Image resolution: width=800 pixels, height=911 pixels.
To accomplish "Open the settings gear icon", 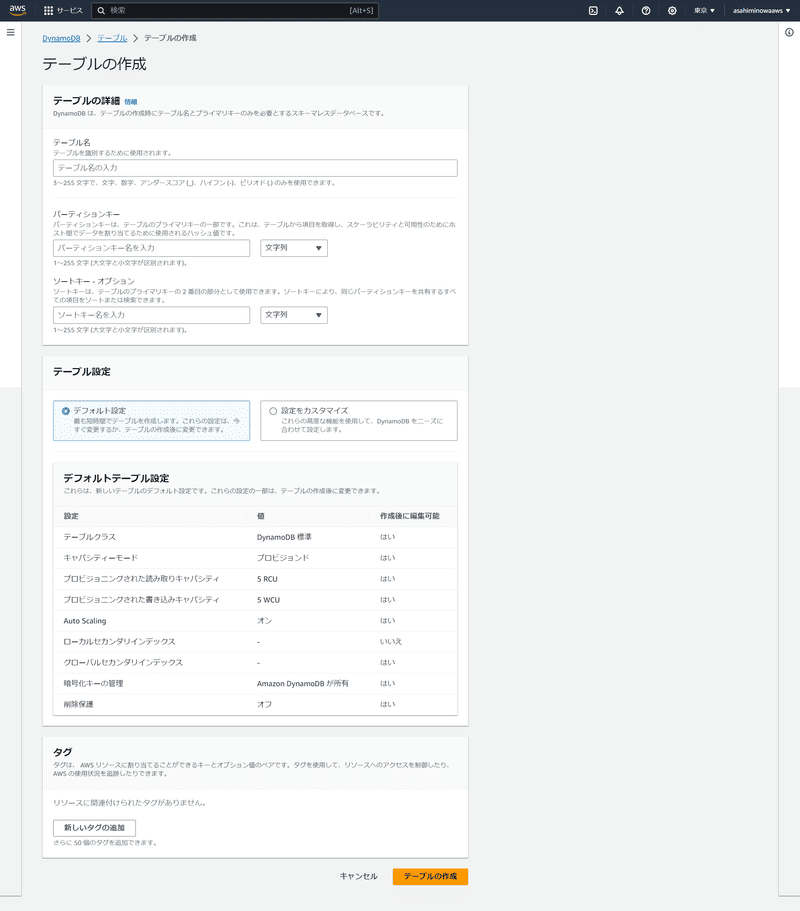I will pos(672,10).
